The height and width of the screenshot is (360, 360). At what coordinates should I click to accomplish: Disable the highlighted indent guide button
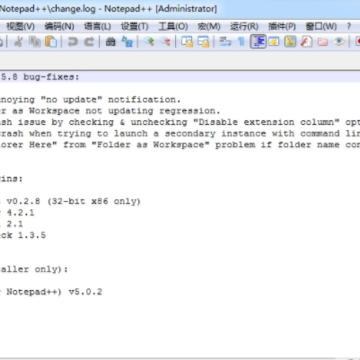258,42
